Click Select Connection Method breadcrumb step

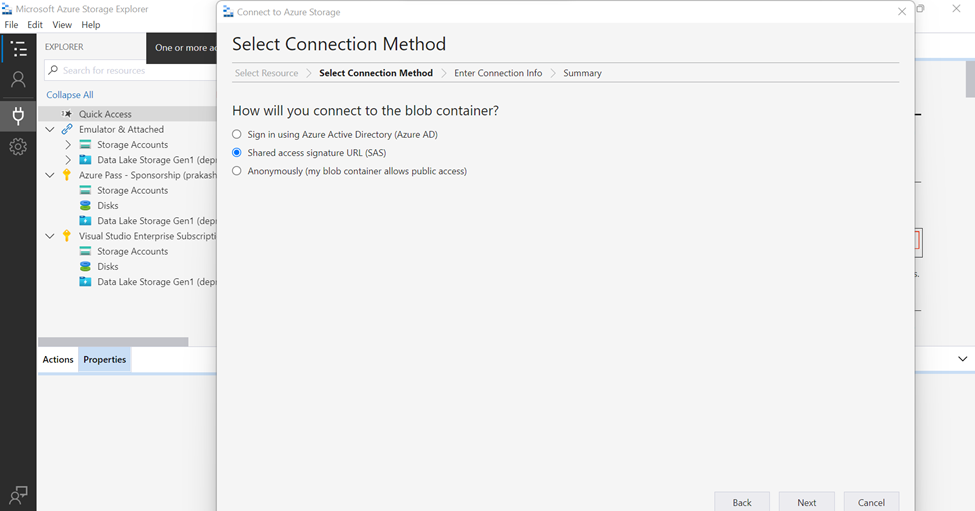(376, 73)
